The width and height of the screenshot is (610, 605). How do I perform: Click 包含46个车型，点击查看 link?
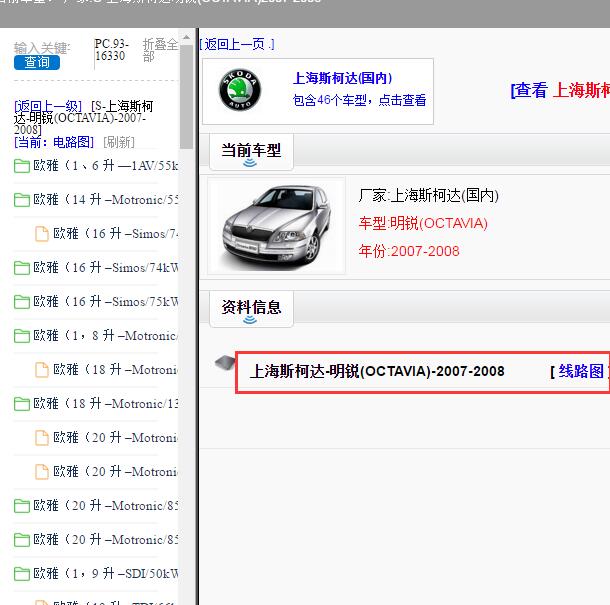point(359,100)
